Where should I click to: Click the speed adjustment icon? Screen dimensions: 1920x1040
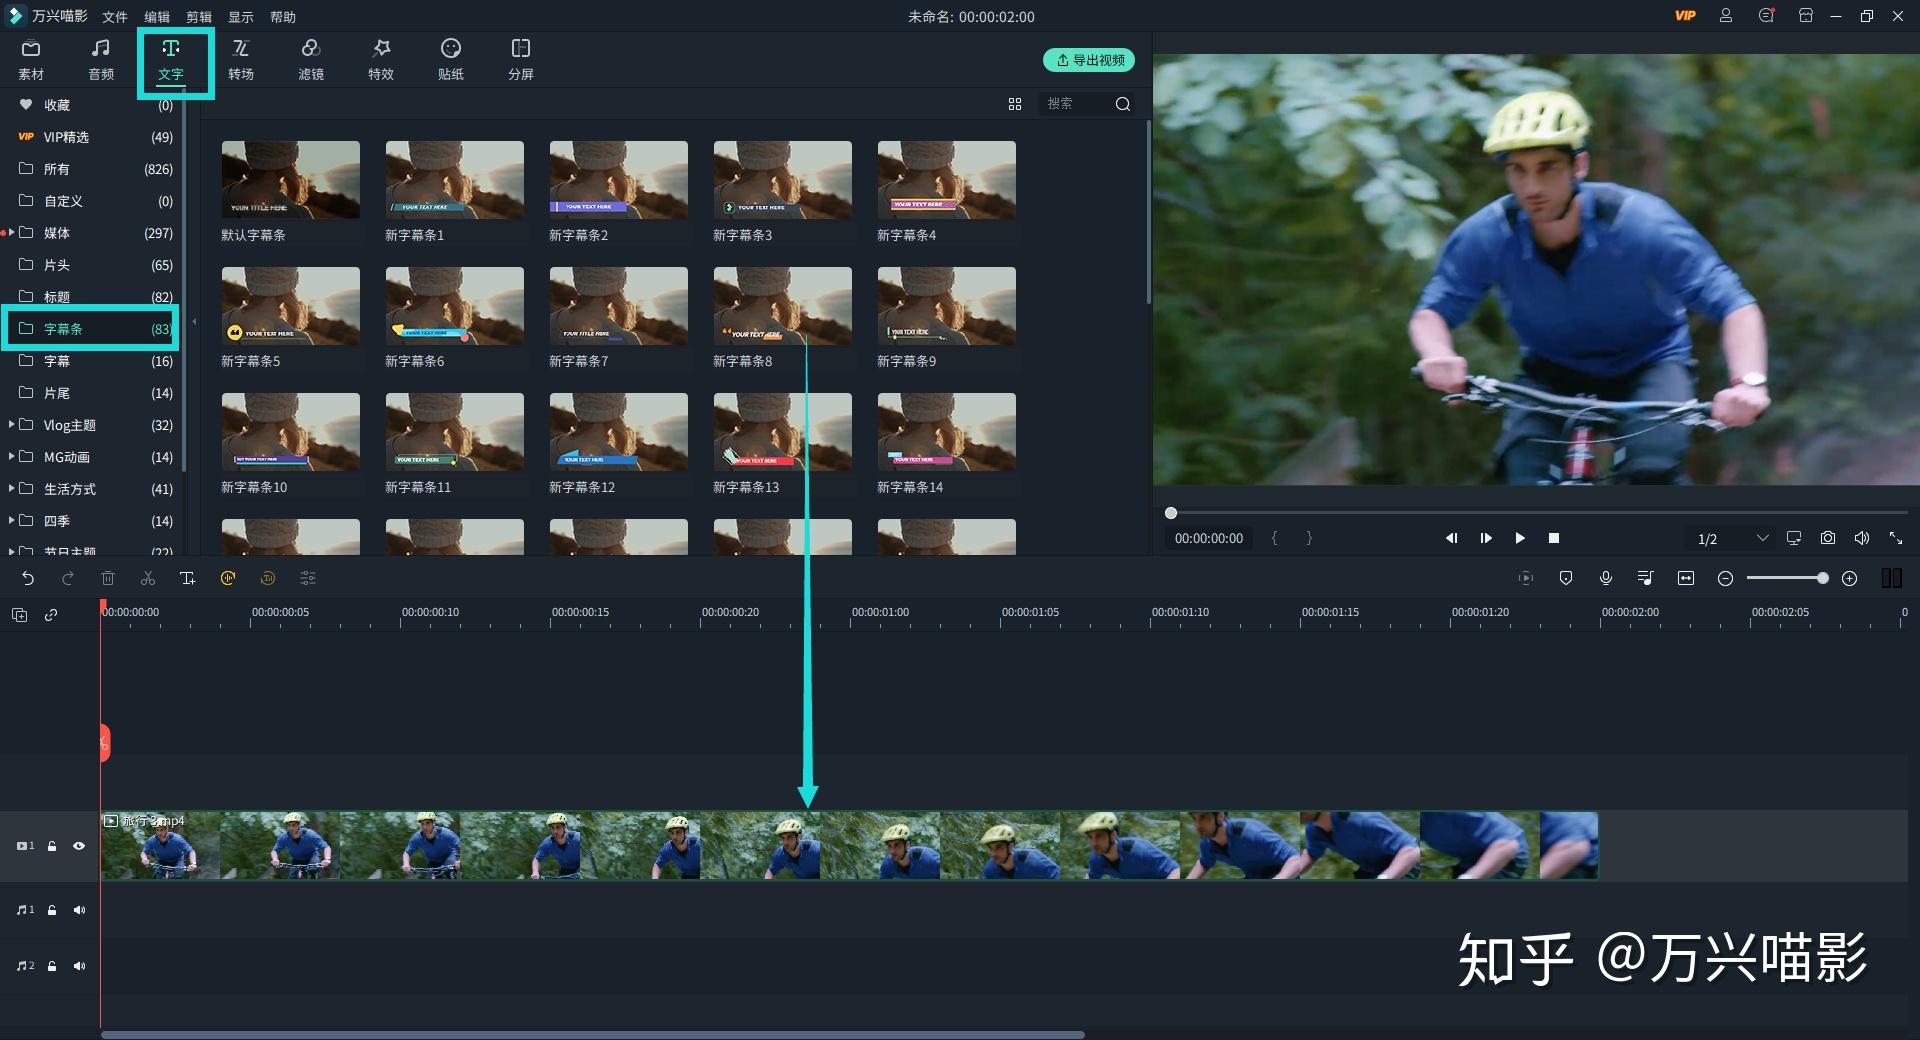point(228,578)
